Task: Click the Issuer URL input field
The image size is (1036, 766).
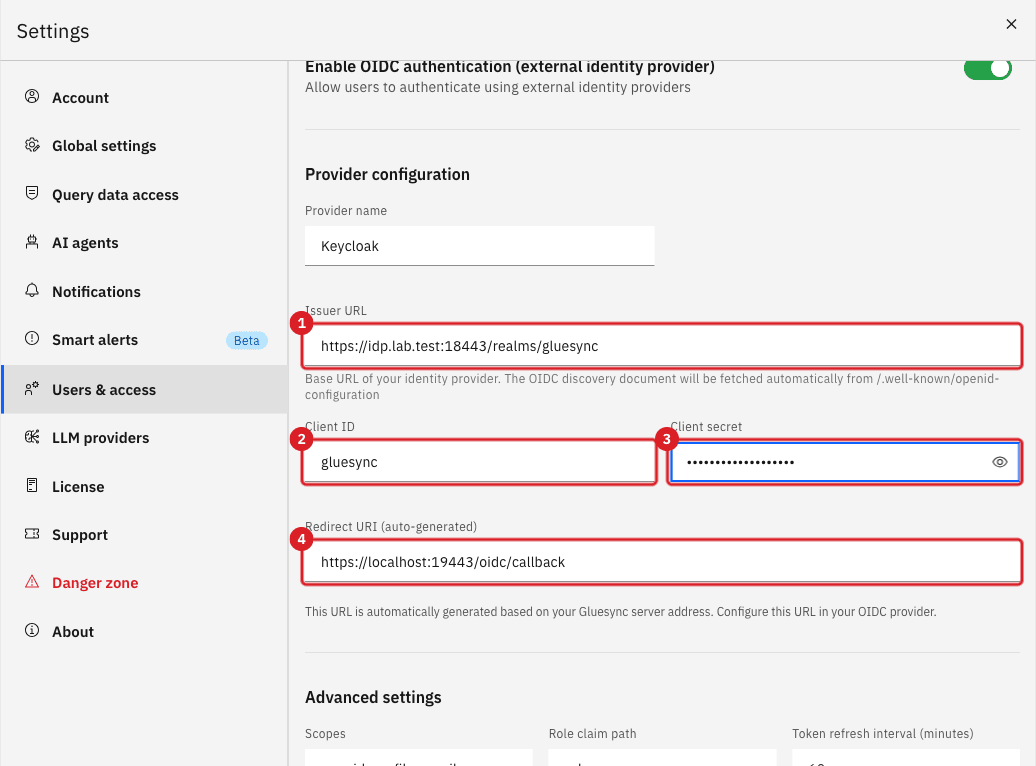Action: pyautogui.click(x=662, y=346)
